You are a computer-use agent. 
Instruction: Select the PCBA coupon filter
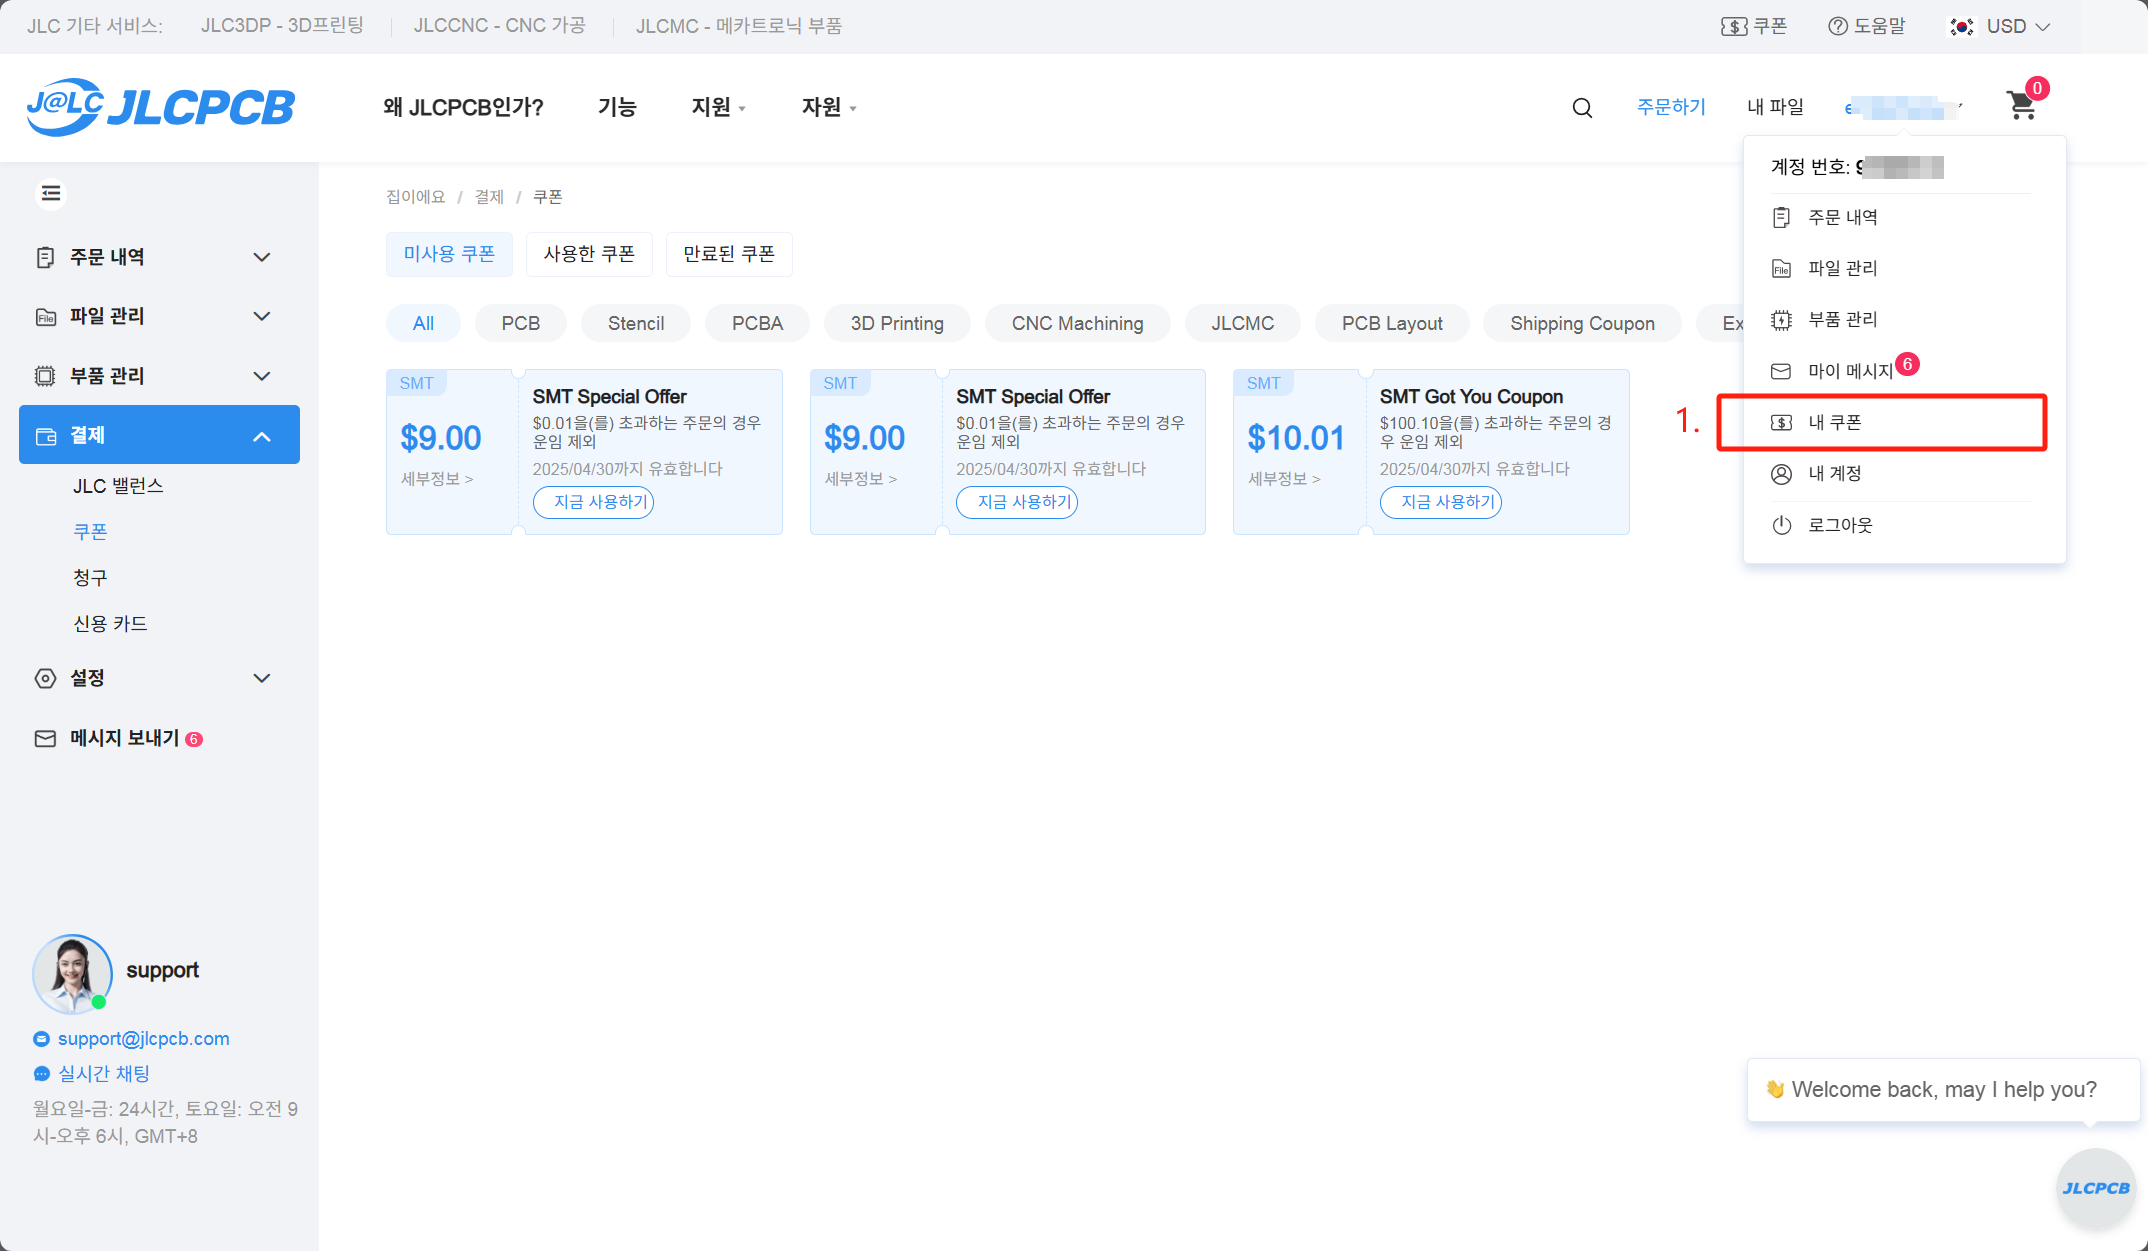[x=757, y=323]
